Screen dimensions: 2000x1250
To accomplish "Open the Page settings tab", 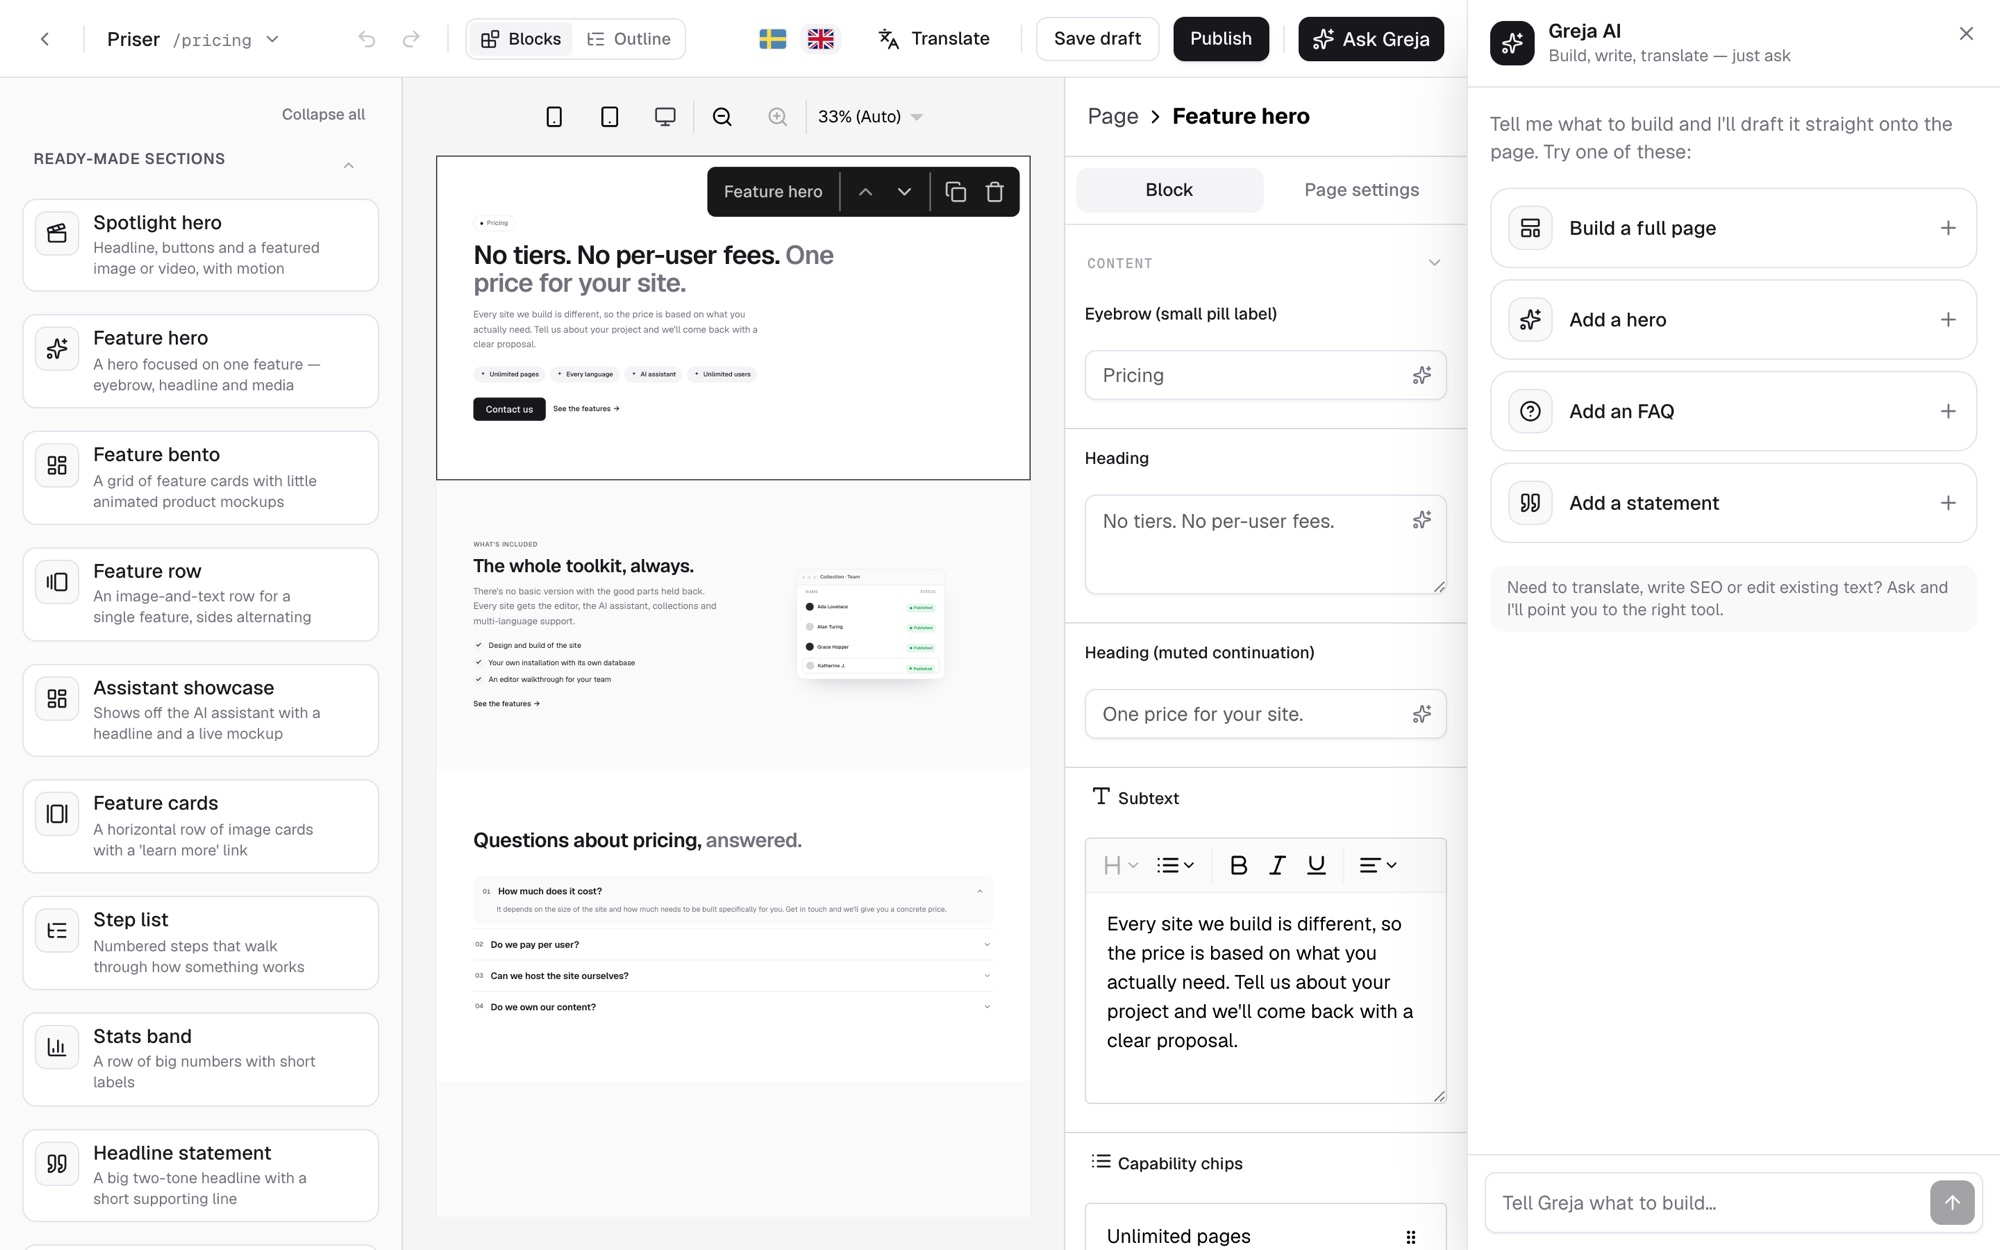I will pos(1361,190).
